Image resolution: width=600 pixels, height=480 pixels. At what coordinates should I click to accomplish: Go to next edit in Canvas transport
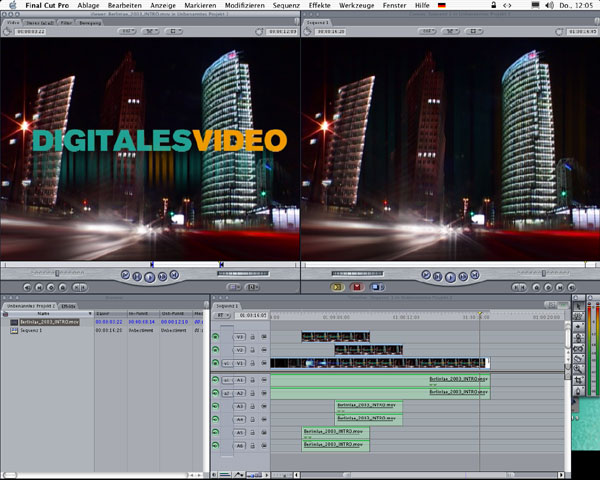tap(475, 274)
